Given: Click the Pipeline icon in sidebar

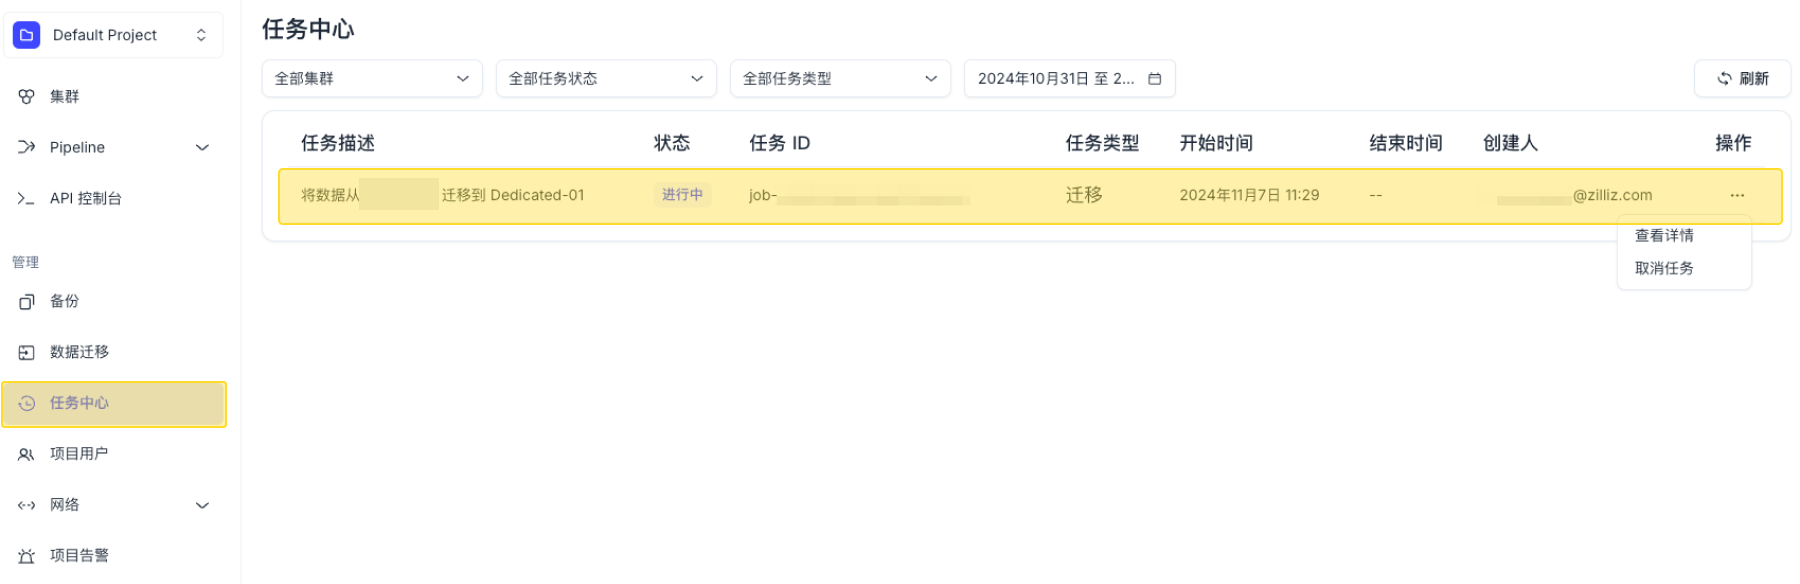Looking at the screenshot, I should 27,147.
